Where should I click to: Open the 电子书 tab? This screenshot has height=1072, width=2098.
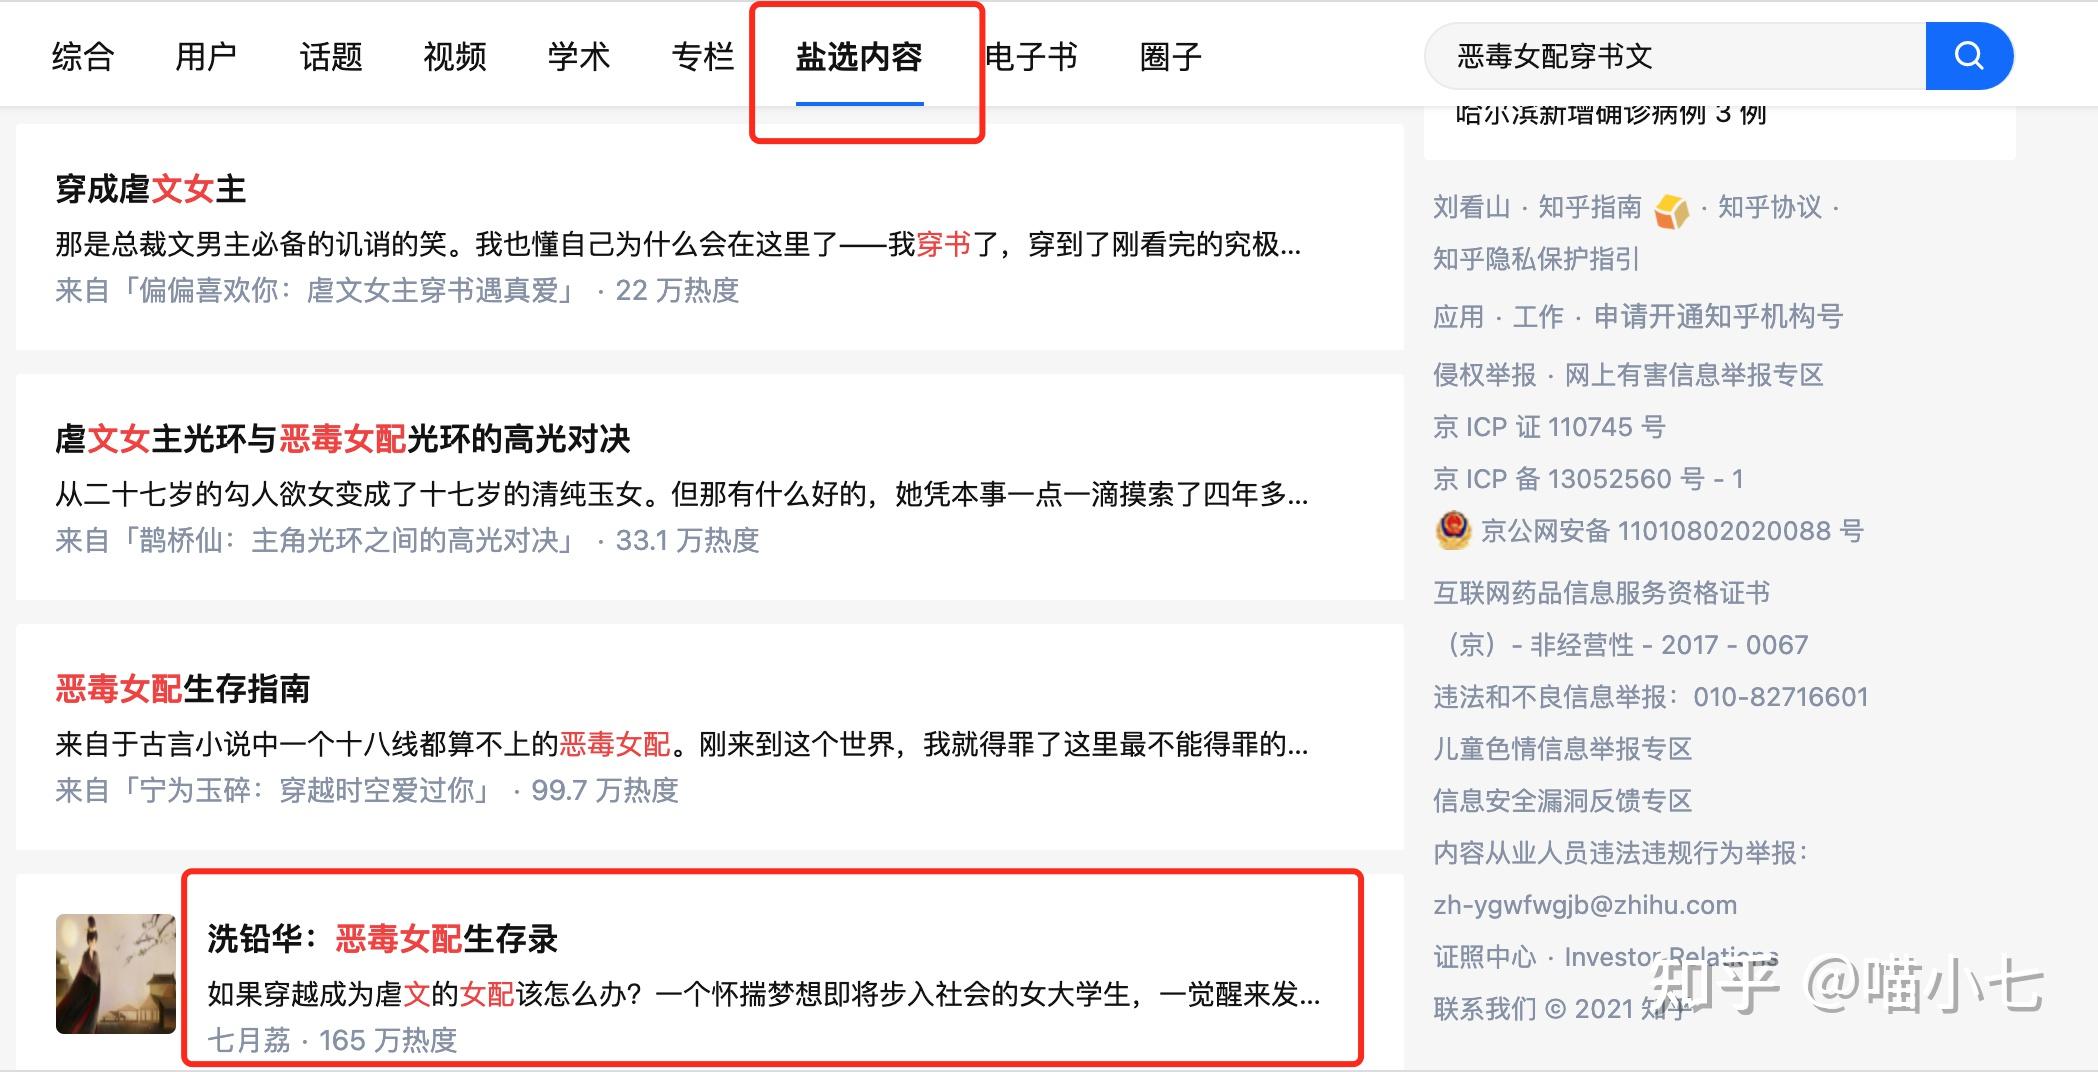(1031, 56)
